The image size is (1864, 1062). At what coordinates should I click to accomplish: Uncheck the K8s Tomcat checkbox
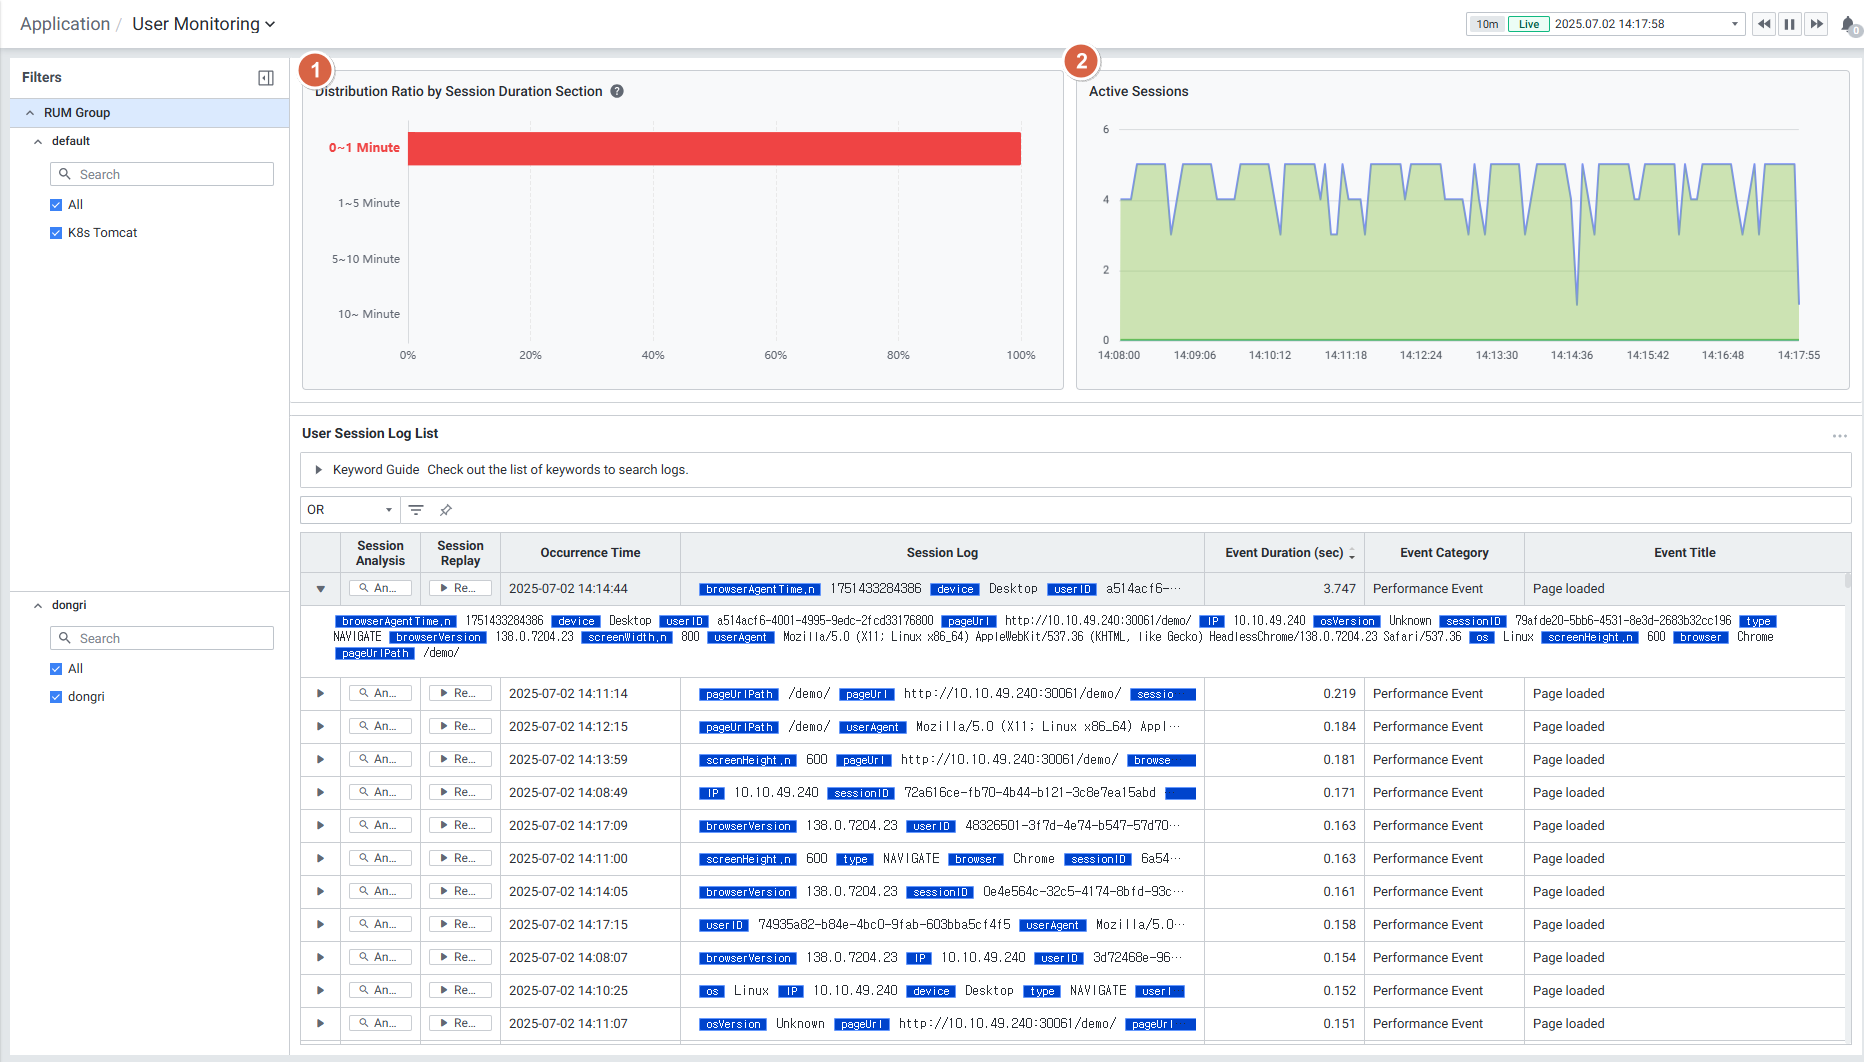click(x=56, y=233)
